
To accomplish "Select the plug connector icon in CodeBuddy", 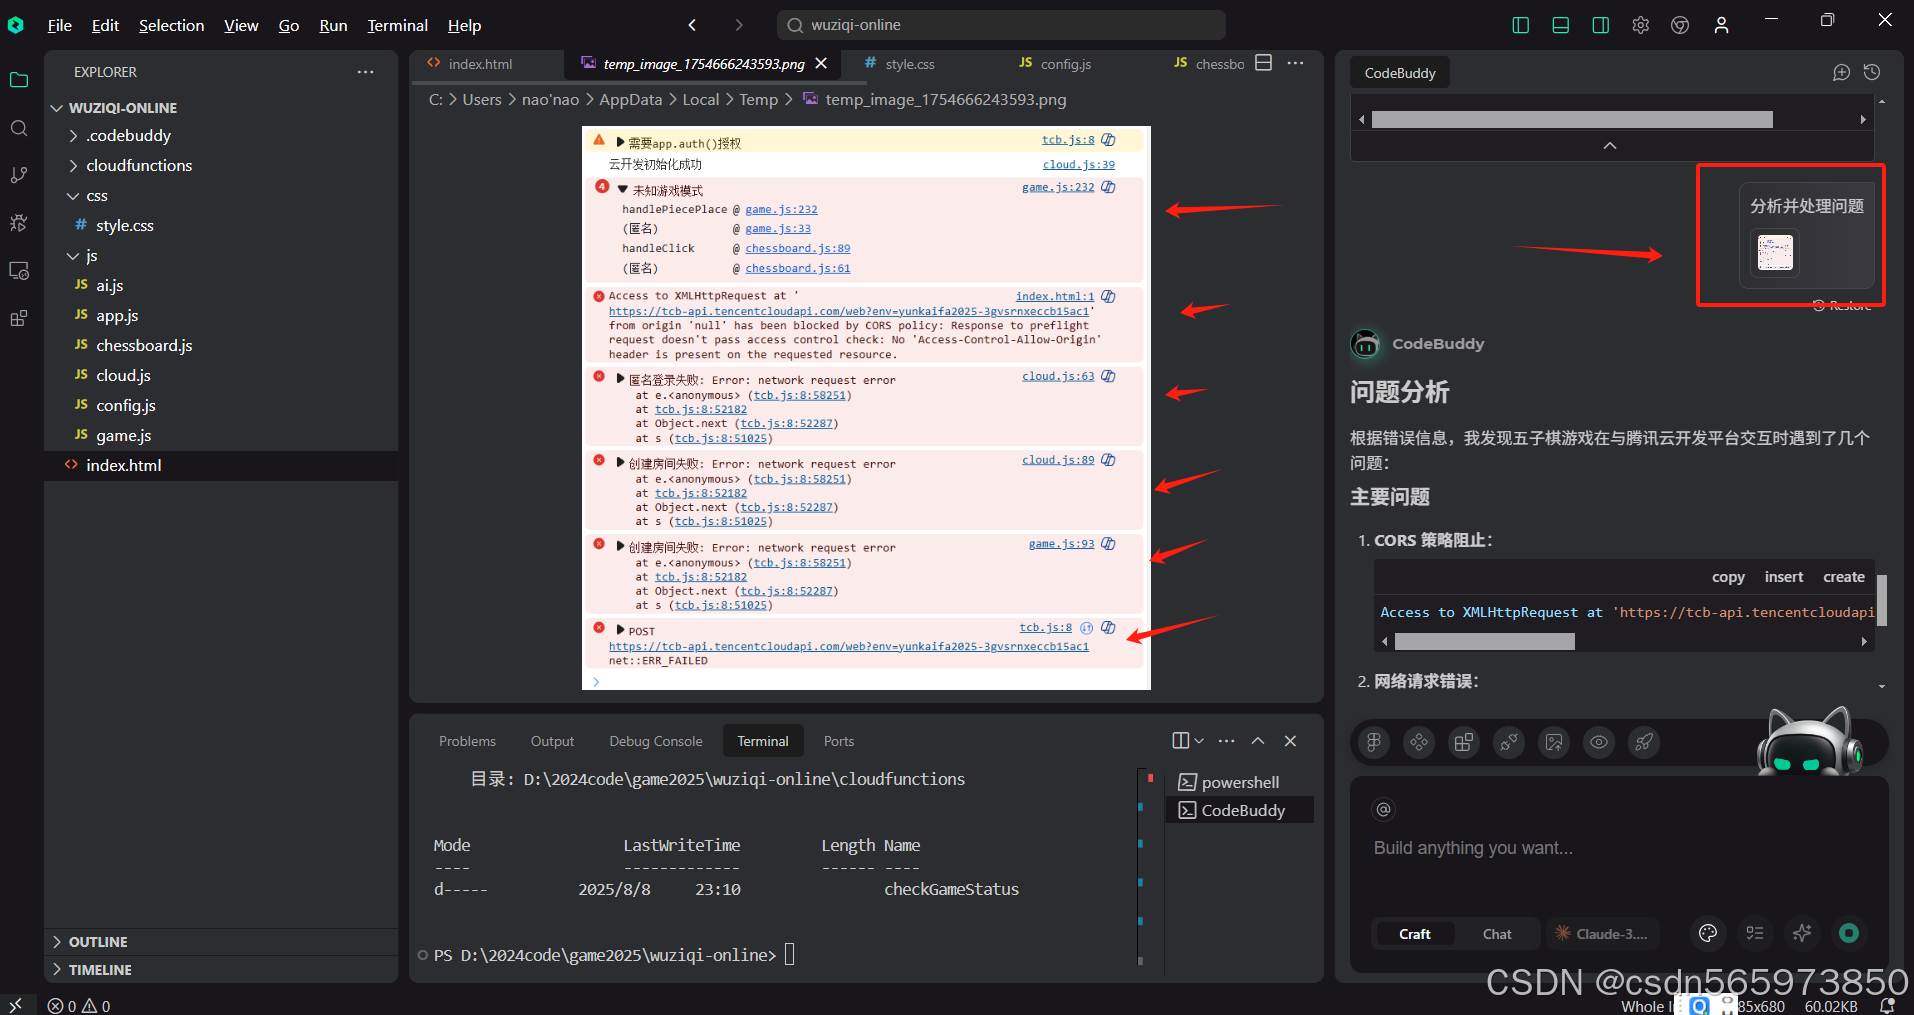I will [1508, 742].
